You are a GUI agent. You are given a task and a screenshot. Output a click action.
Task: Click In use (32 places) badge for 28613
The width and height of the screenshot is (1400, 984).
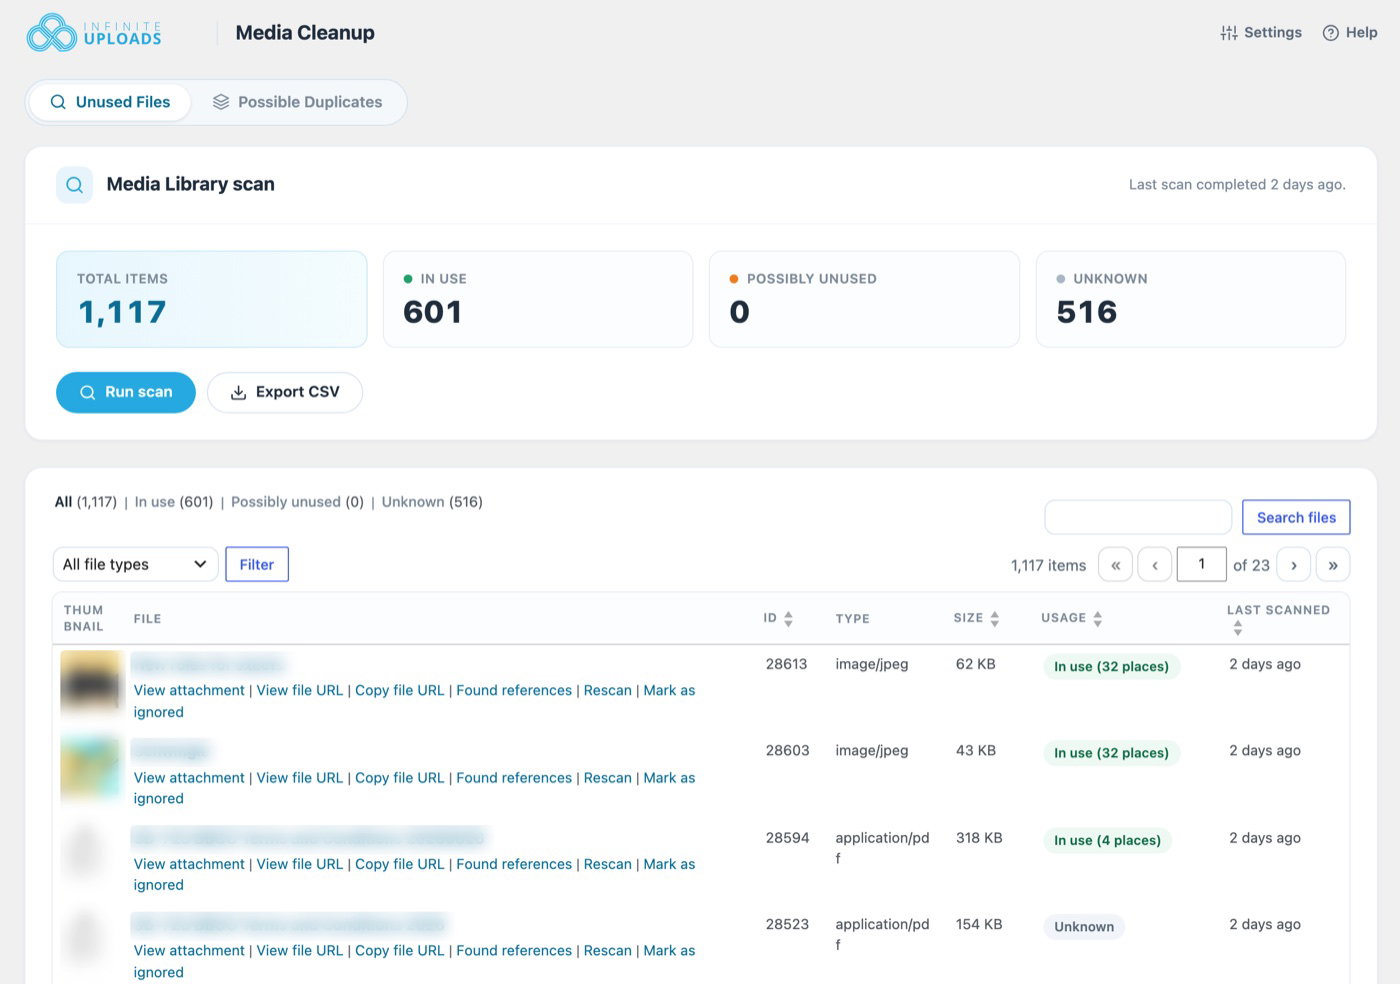(x=1111, y=666)
